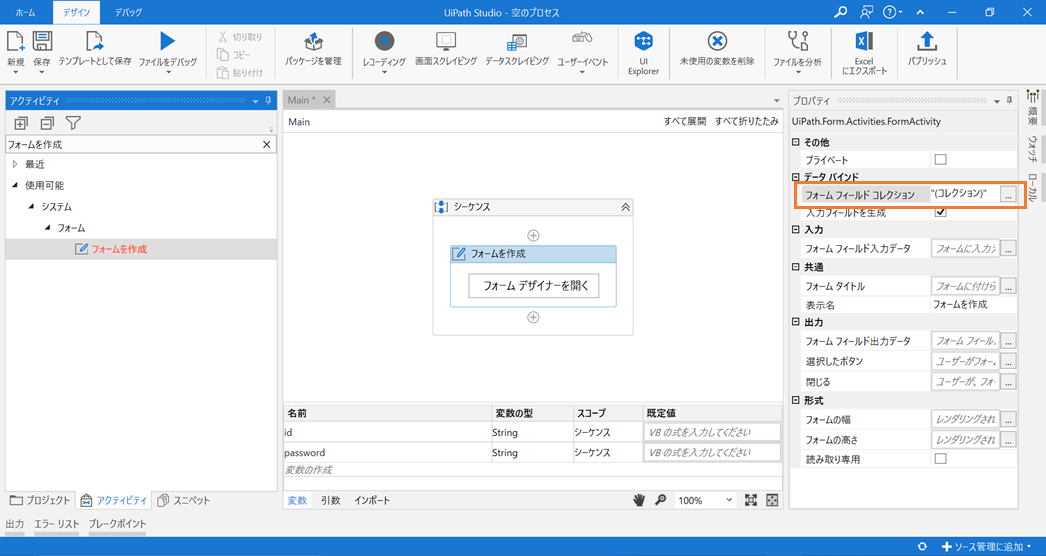Viewport: 1046px width, 556px height.
Task: Switch to Imports (インポート) tab
Action: click(x=372, y=501)
